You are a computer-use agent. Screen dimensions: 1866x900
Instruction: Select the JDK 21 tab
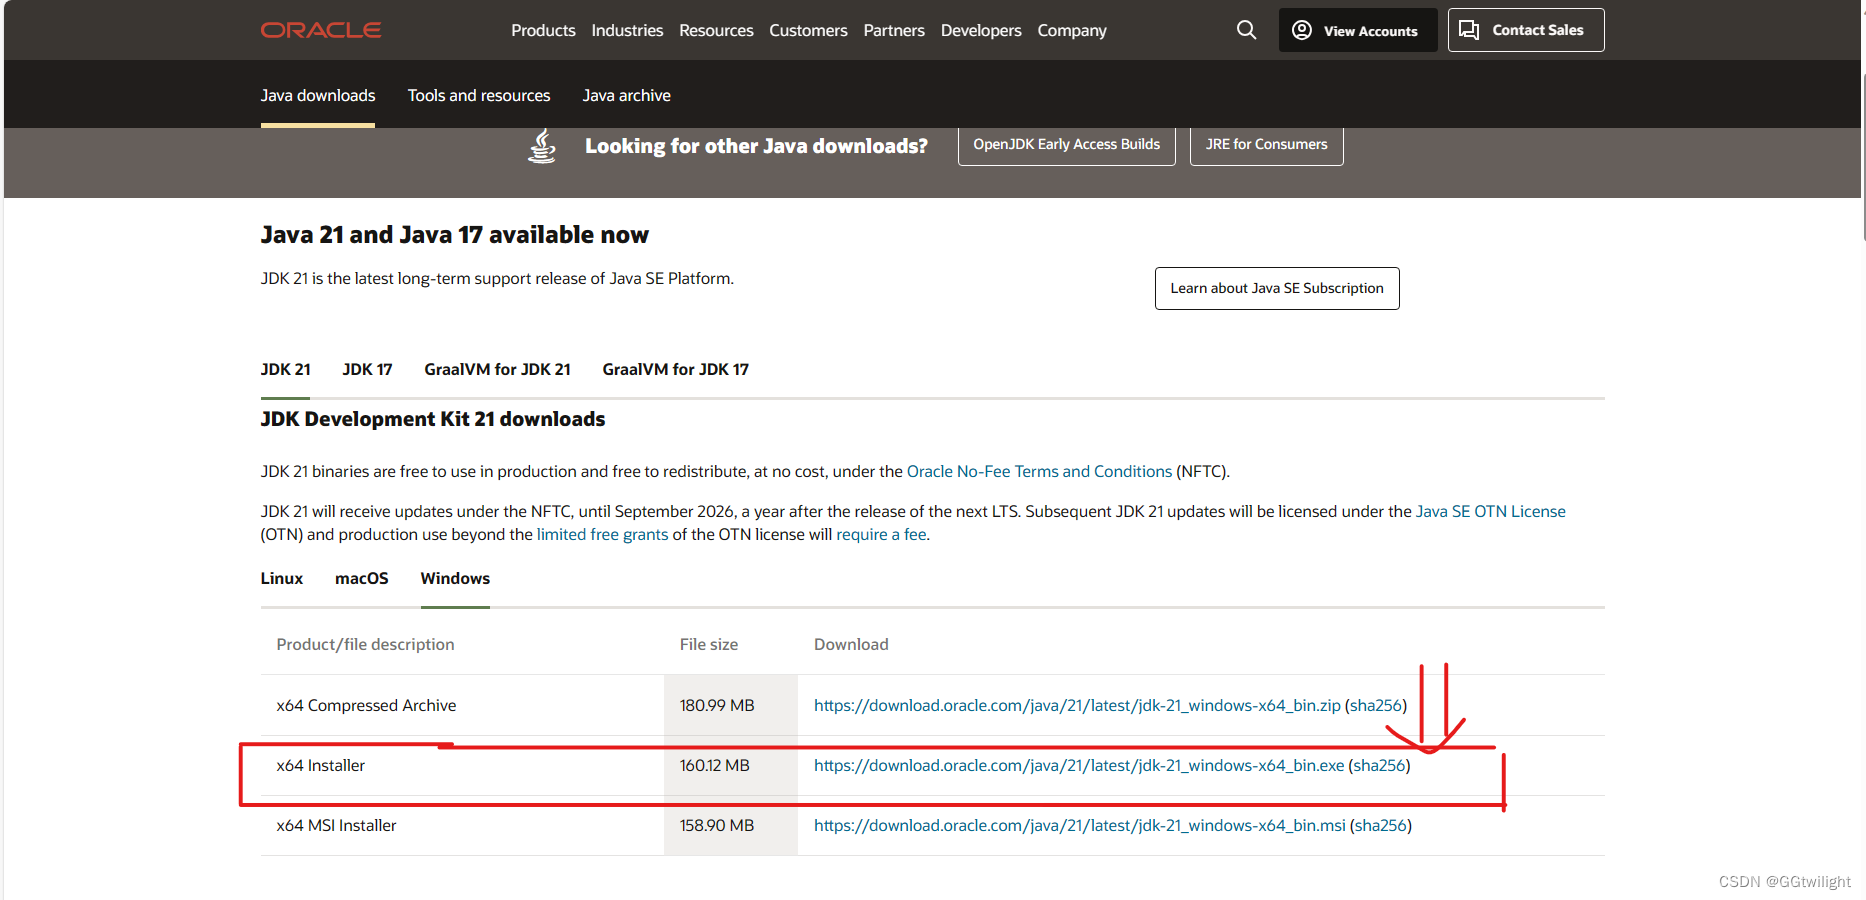(286, 369)
